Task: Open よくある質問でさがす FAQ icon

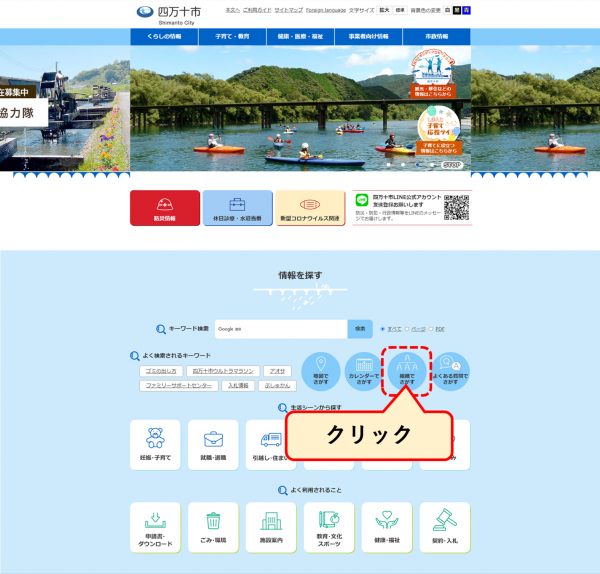Action: pyautogui.click(x=451, y=369)
